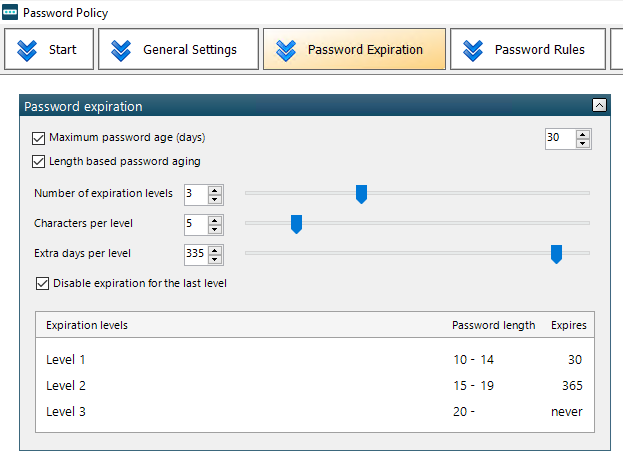Collapse the Password expiration panel
The height and width of the screenshot is (459, 623).
pyautogui.click(x=599, y=105)
